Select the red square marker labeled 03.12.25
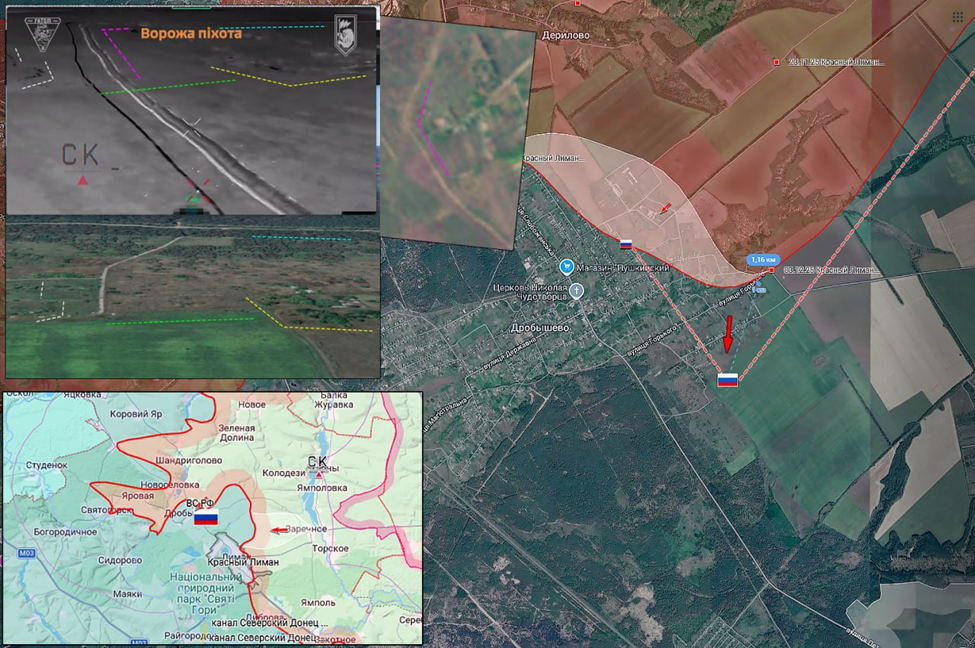Viewport: 975px width, 648px height. pos(773,270)
